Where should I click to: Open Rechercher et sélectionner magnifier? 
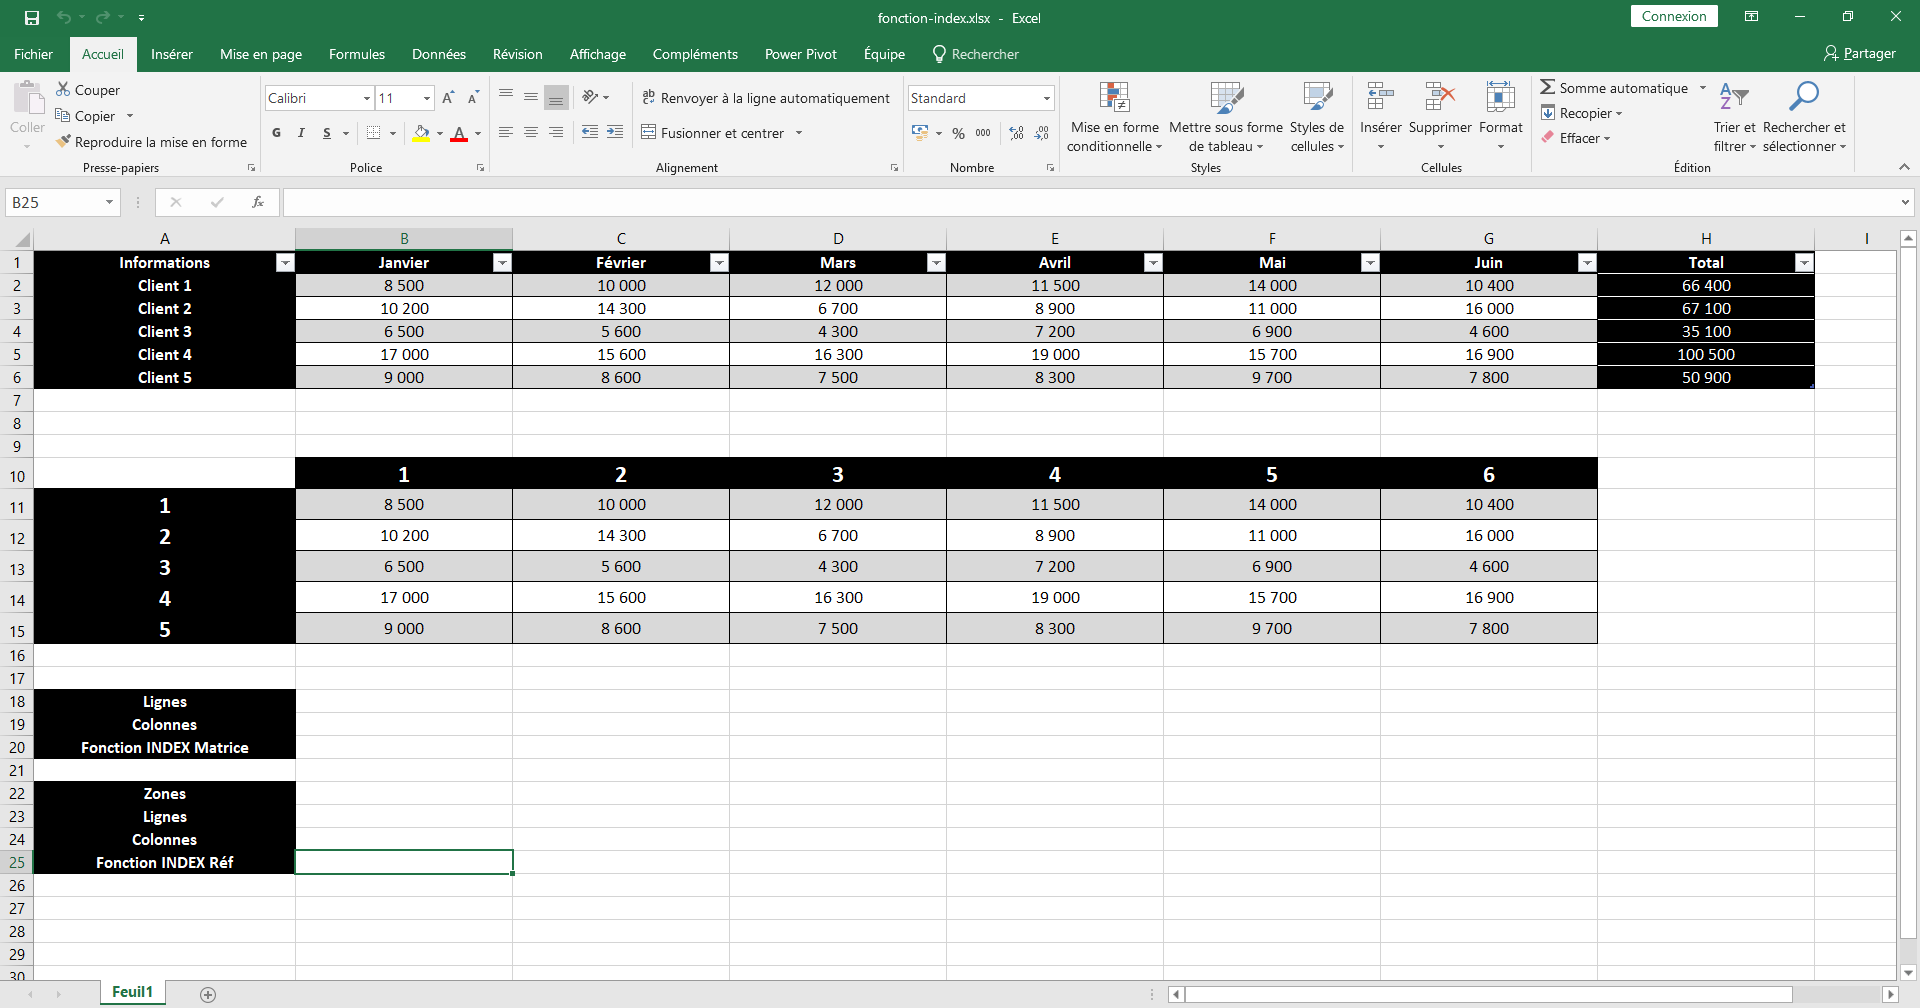1804,98
